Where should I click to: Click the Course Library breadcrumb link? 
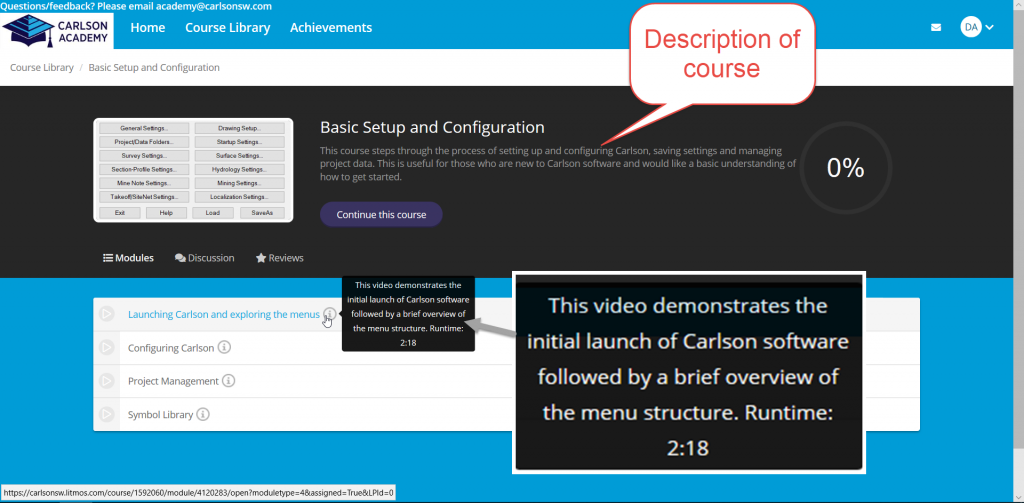tap(42, 67)
